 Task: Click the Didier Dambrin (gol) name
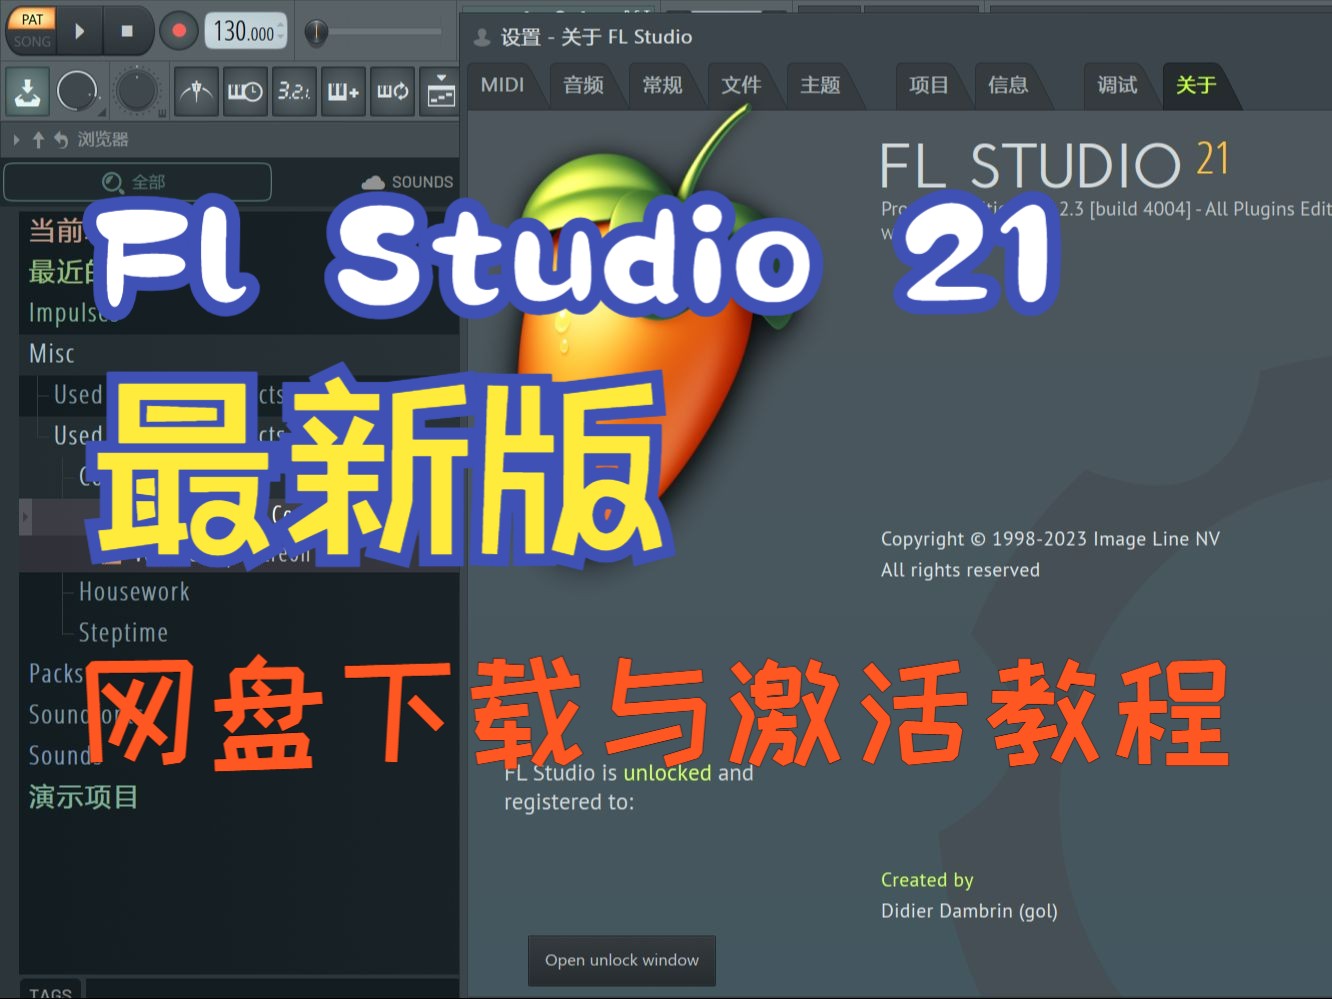coord(969,911)
